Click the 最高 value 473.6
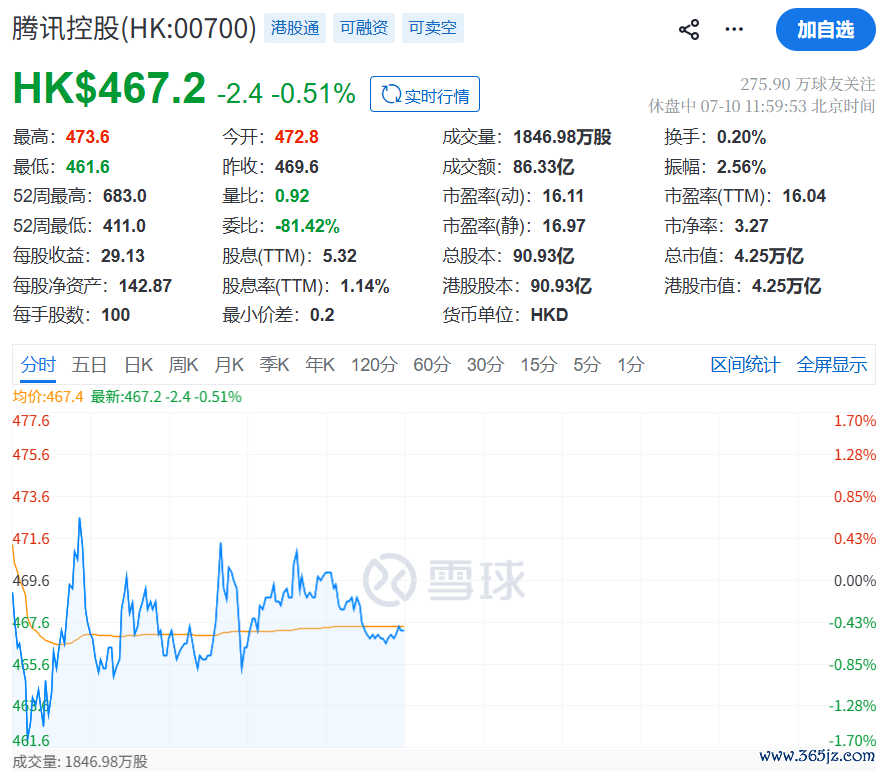This screenshot has height=771, width=882. [x=87, y=137]
